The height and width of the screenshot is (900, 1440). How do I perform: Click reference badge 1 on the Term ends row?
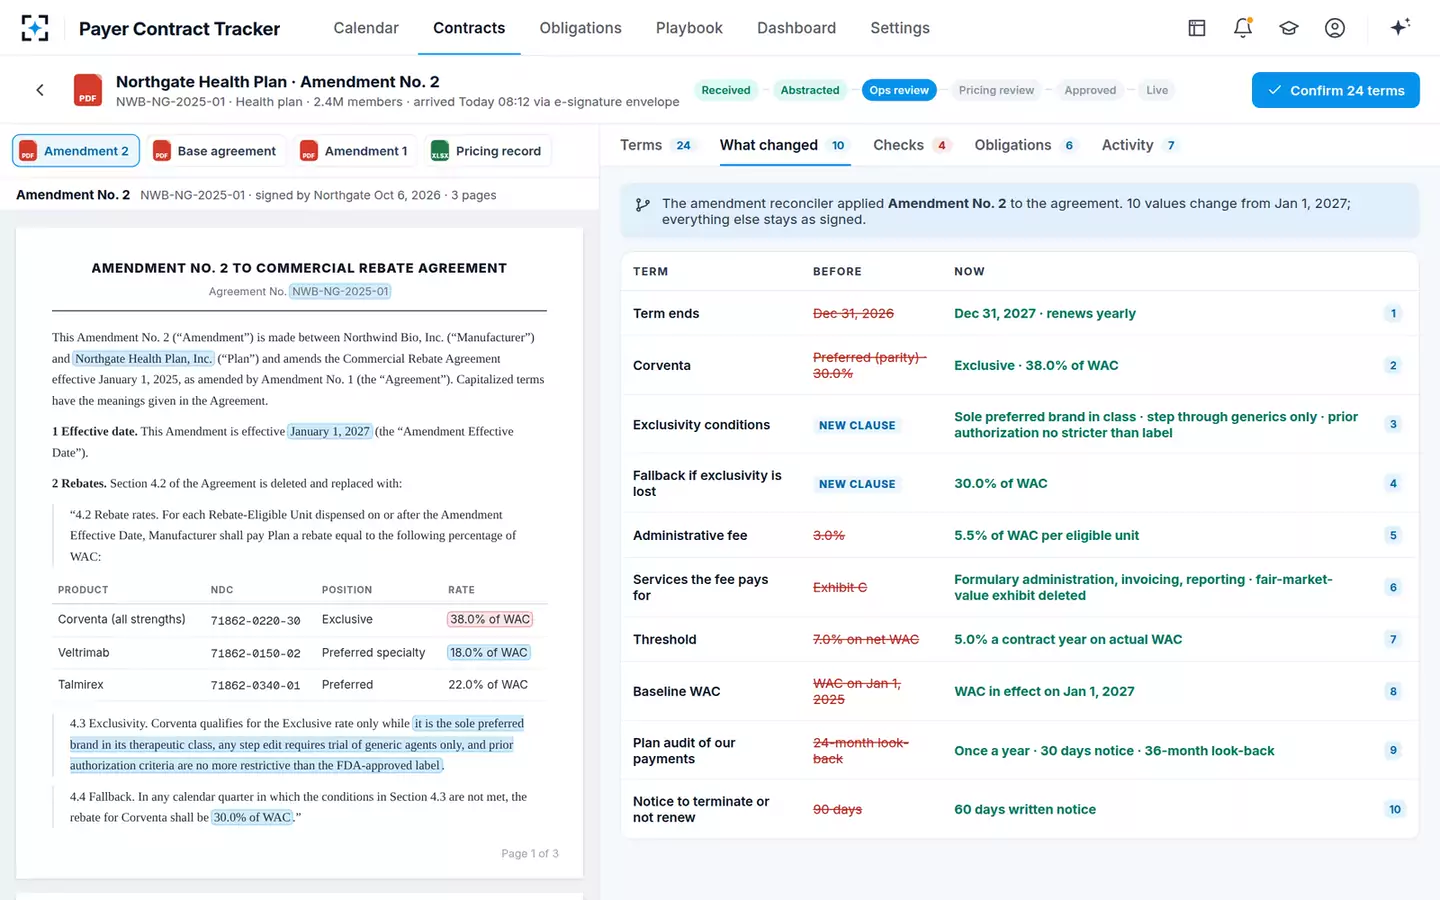tap(1393, 313)
